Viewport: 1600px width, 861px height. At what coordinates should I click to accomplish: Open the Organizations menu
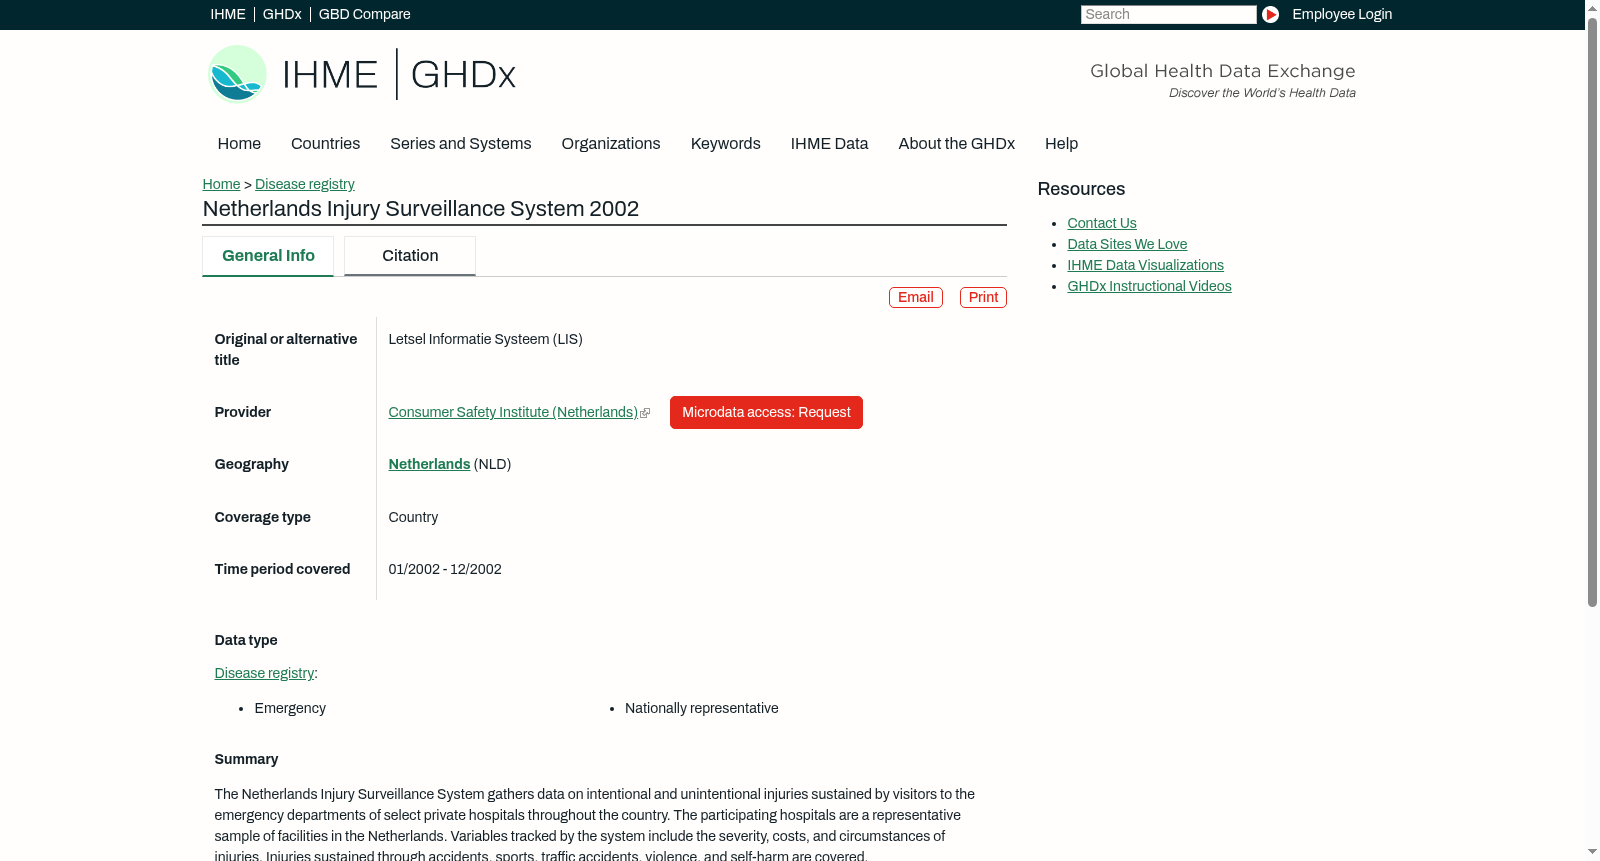pos(611,144)
